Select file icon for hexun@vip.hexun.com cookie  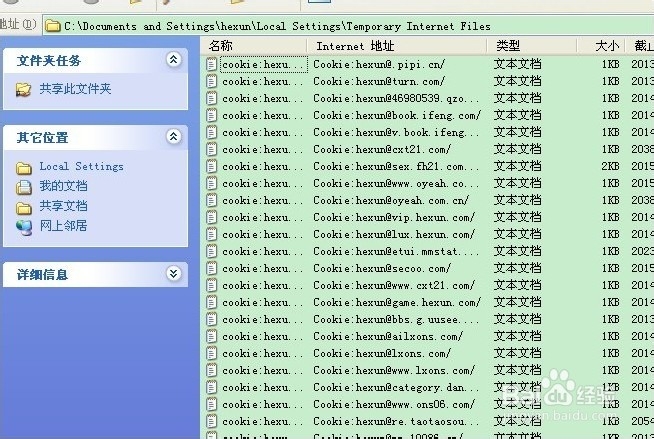pos(212,217)
